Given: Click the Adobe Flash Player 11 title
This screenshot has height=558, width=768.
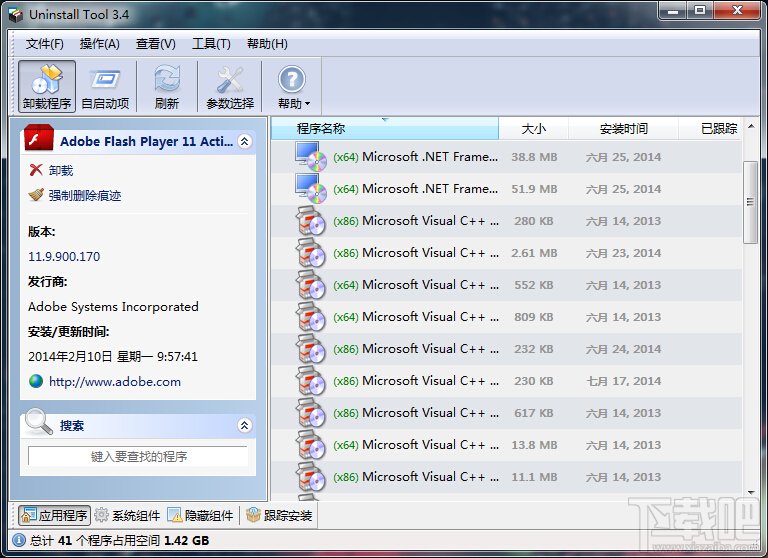Looking at the screenshot, I should coord(146,142).
